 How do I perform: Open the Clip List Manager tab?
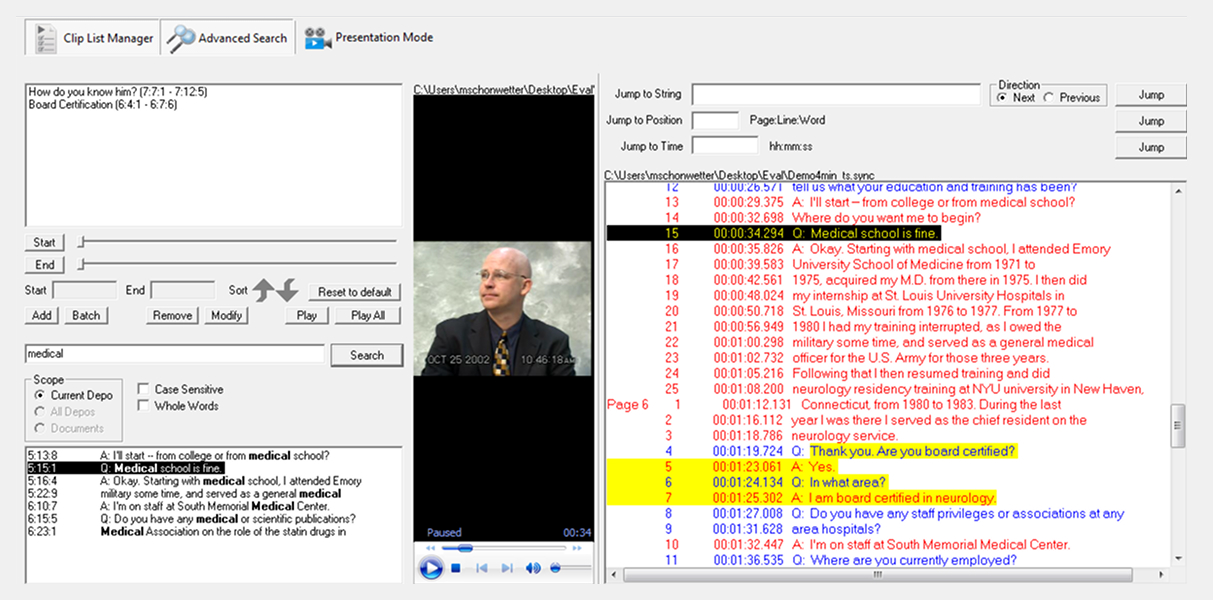coord(91,38)
